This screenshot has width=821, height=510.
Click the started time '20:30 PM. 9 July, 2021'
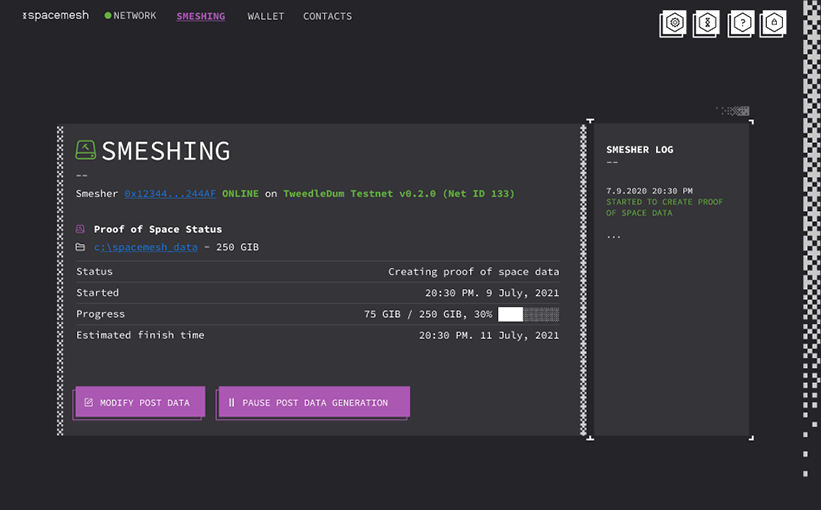coord(492,293)
